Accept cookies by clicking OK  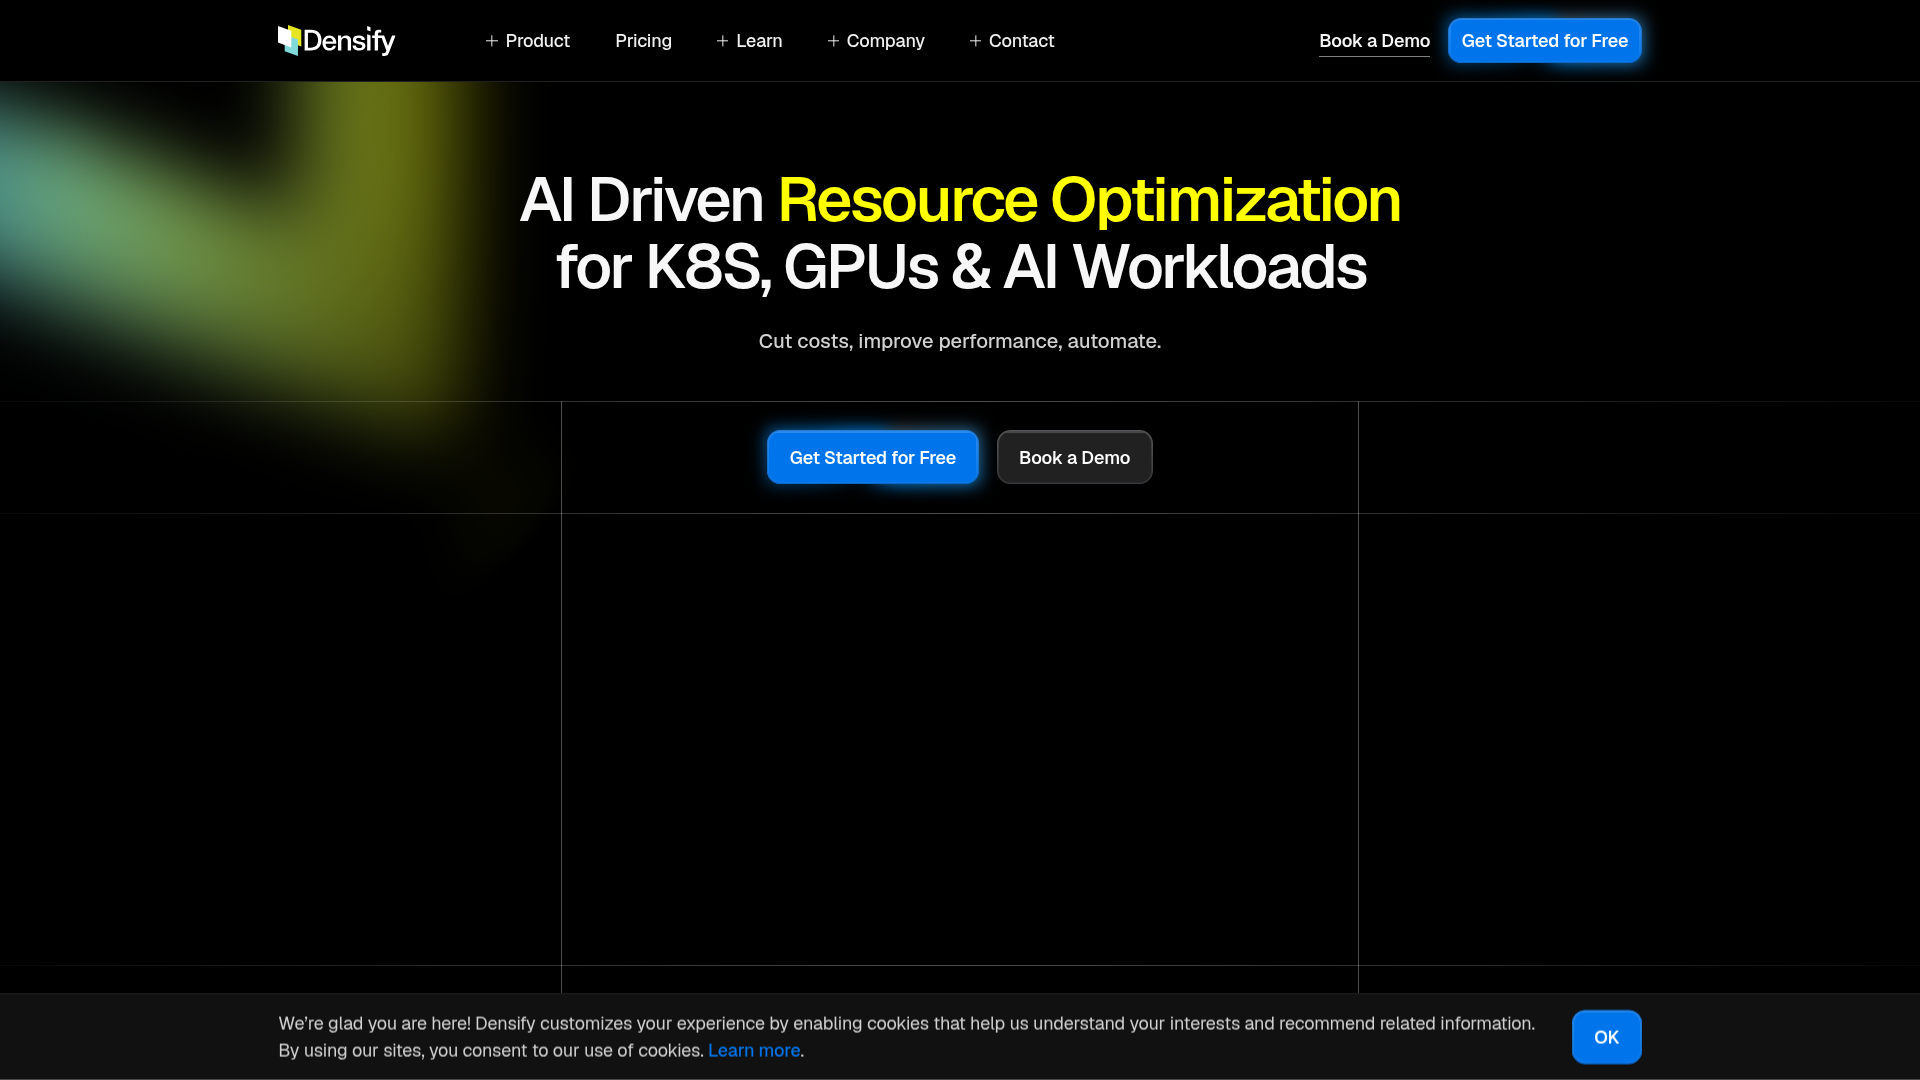point(1605,1037)
